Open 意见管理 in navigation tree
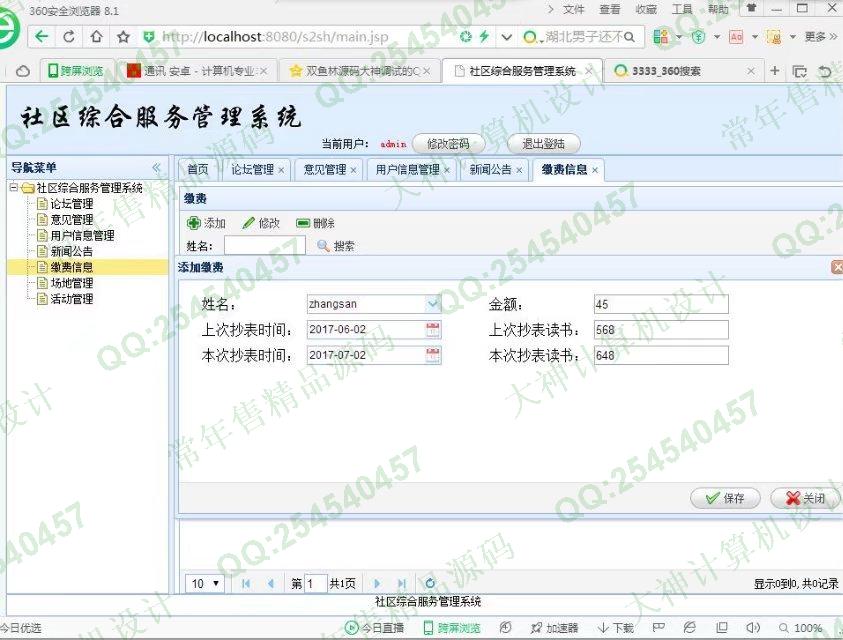Viewport: 843px width, 640px height. tap(71, 219)
